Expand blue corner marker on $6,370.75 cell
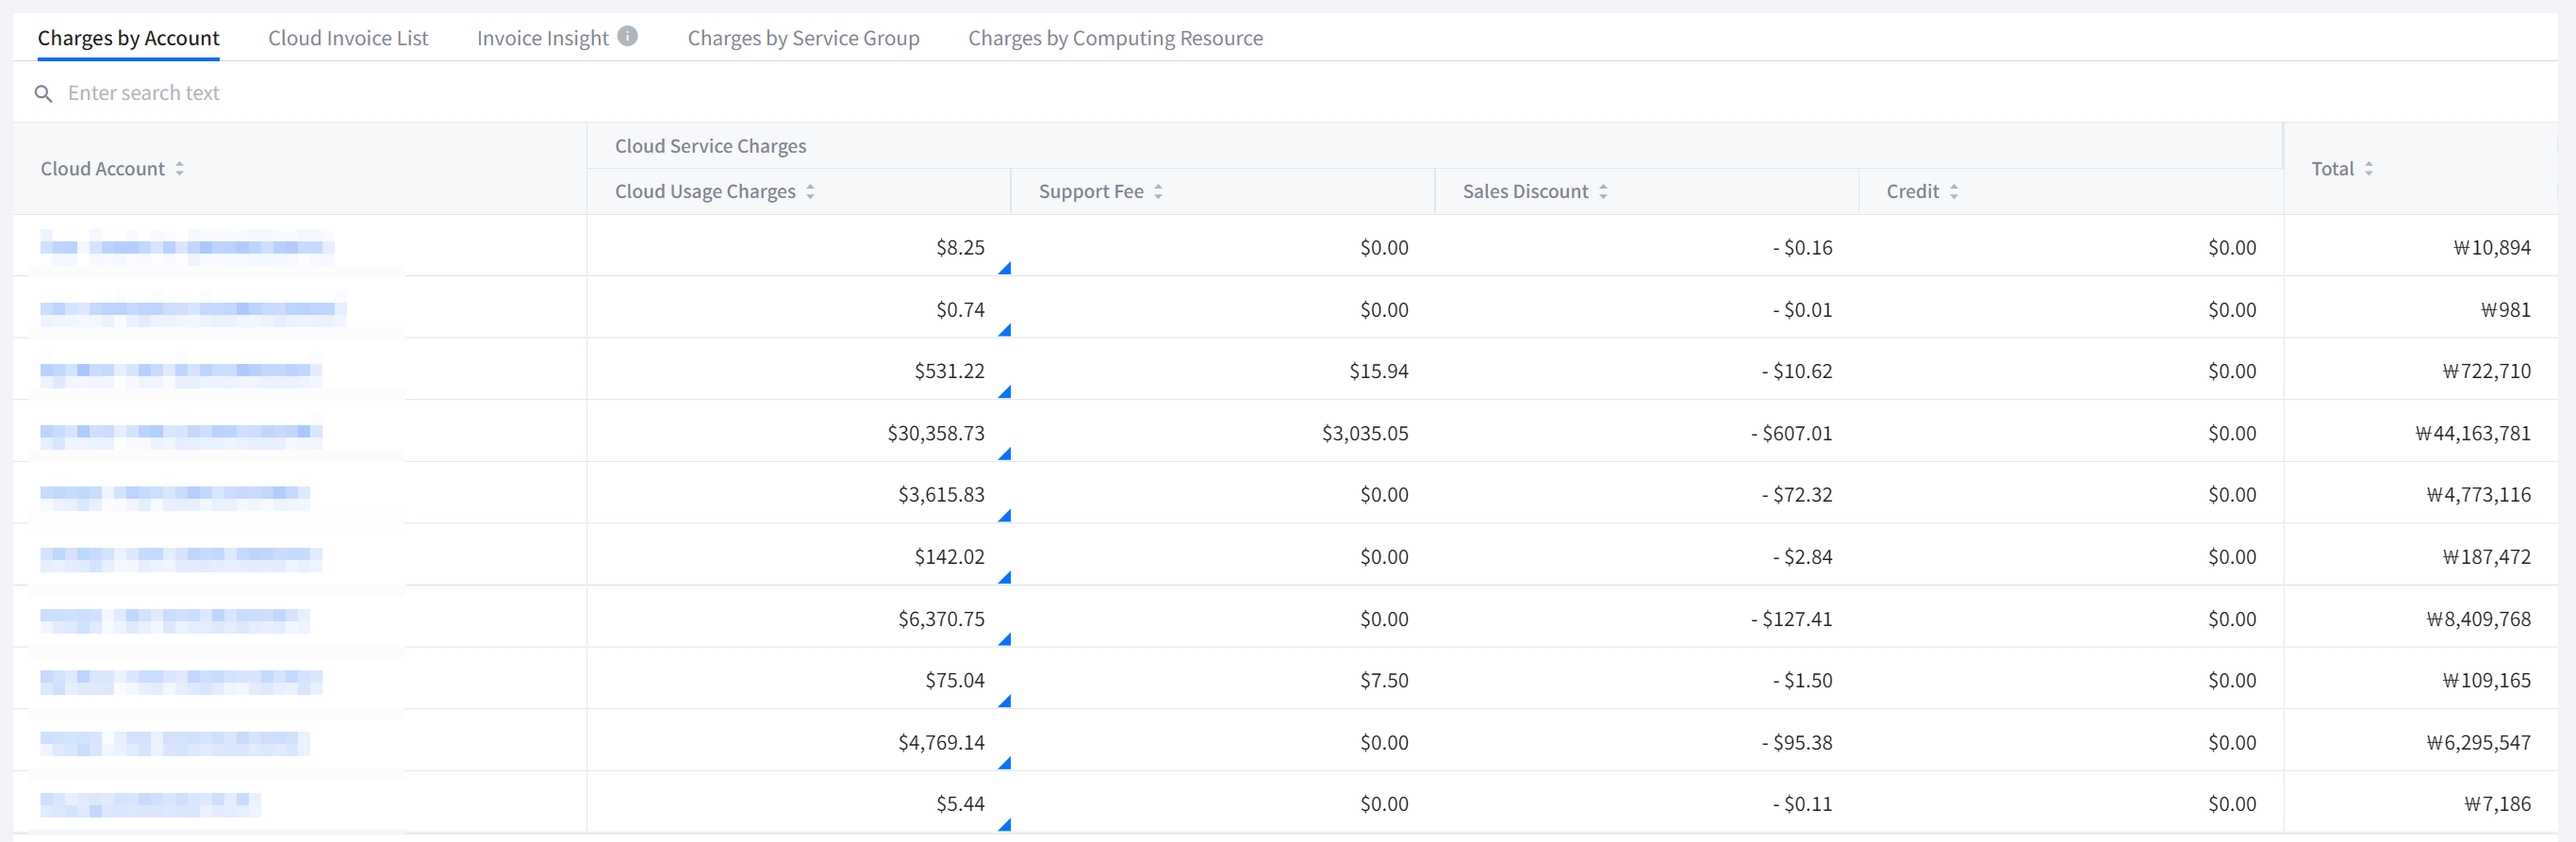Viewport: 2576px width, 842px height. tap(1005, 640)
